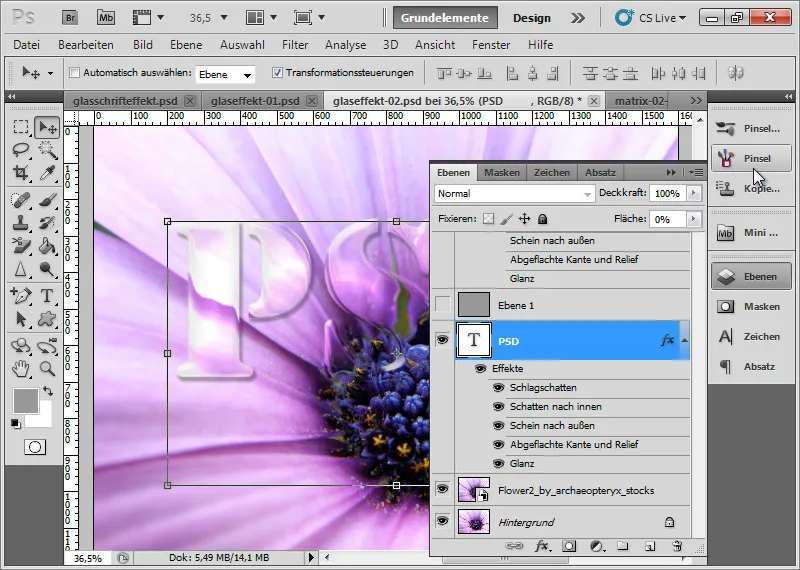This screenshot has width=800, height=570.
Task: Launch Adobe Bridge from top bar
Action: [x=70, y=18]
